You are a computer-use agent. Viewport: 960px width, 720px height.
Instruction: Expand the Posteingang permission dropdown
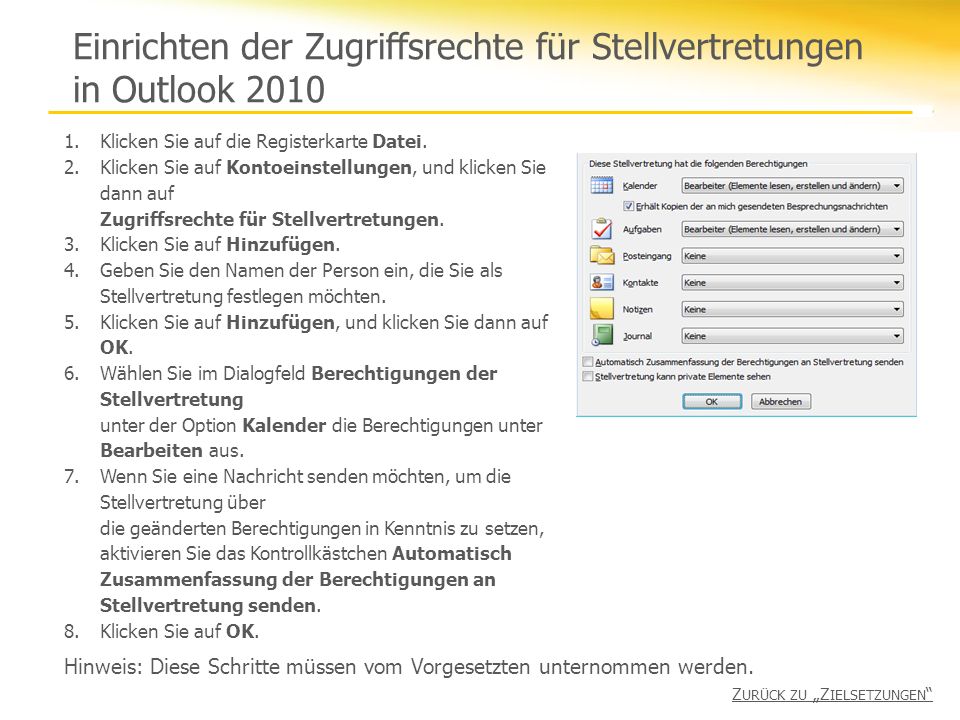coord(792,256)
